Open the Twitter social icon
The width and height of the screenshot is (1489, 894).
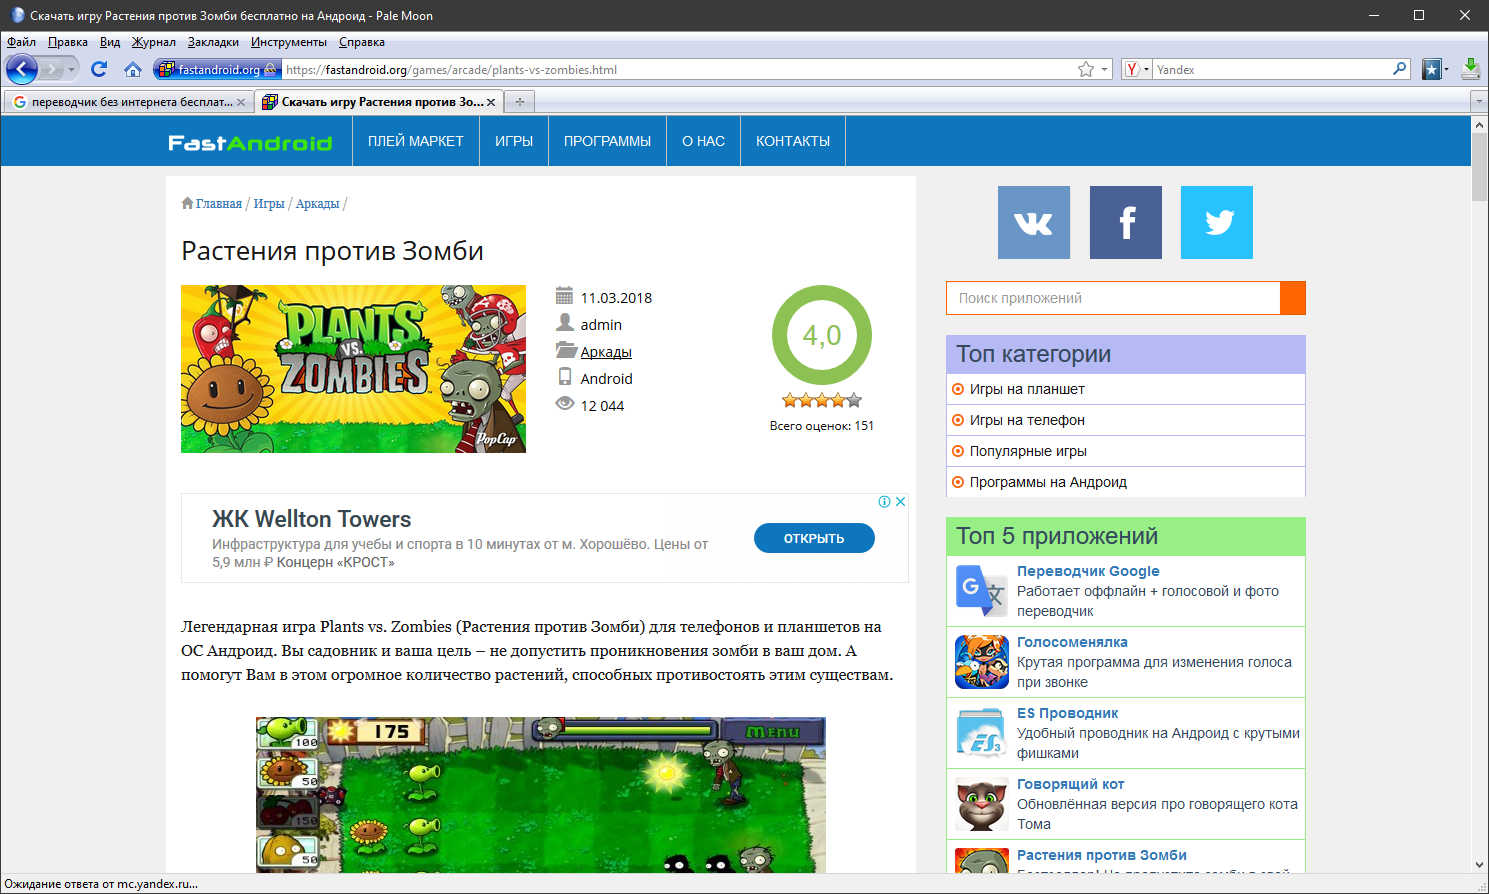tap(1217, 222)
